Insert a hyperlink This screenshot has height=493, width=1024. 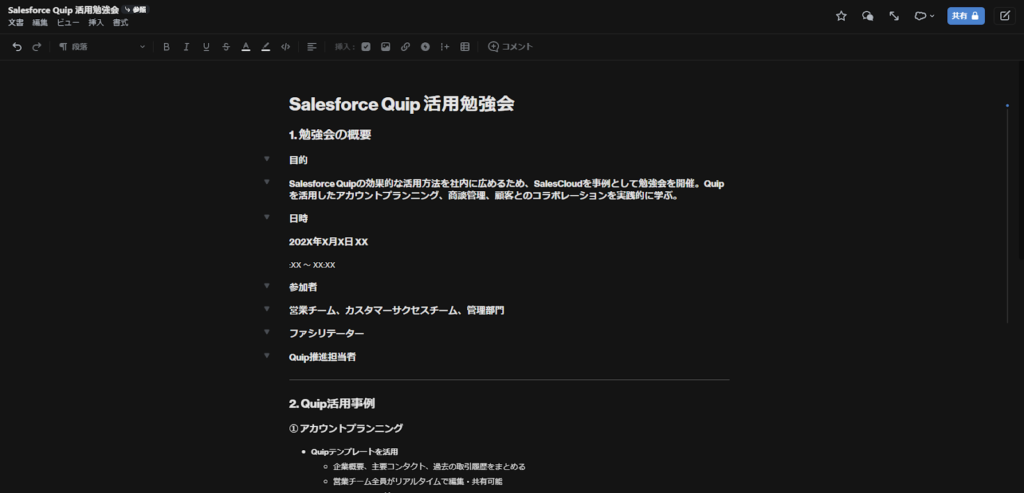click(x=406, y=47)
